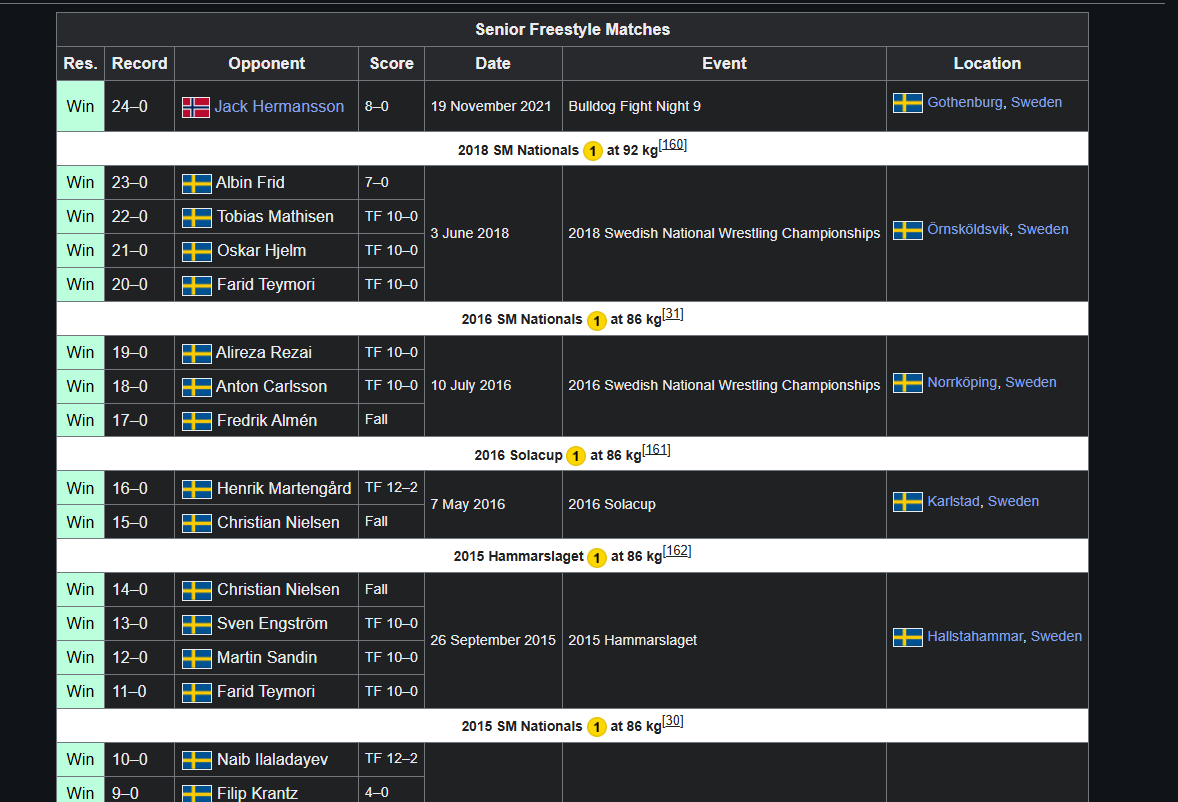
Task: Click the Score column header
Action: [391, 64]
